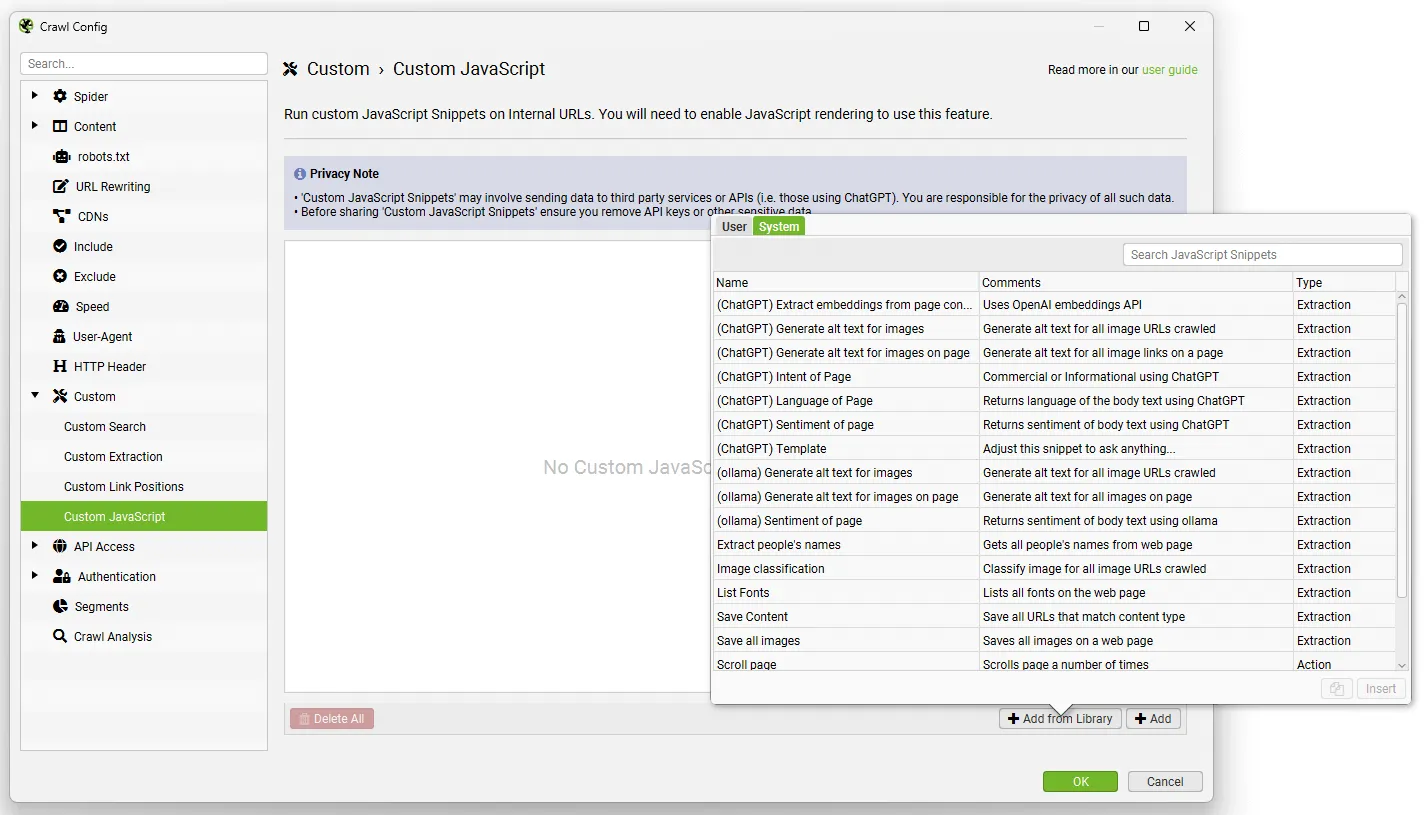
Task: Click the Spider gear icon in sidebar
Action: click(60, 97)
